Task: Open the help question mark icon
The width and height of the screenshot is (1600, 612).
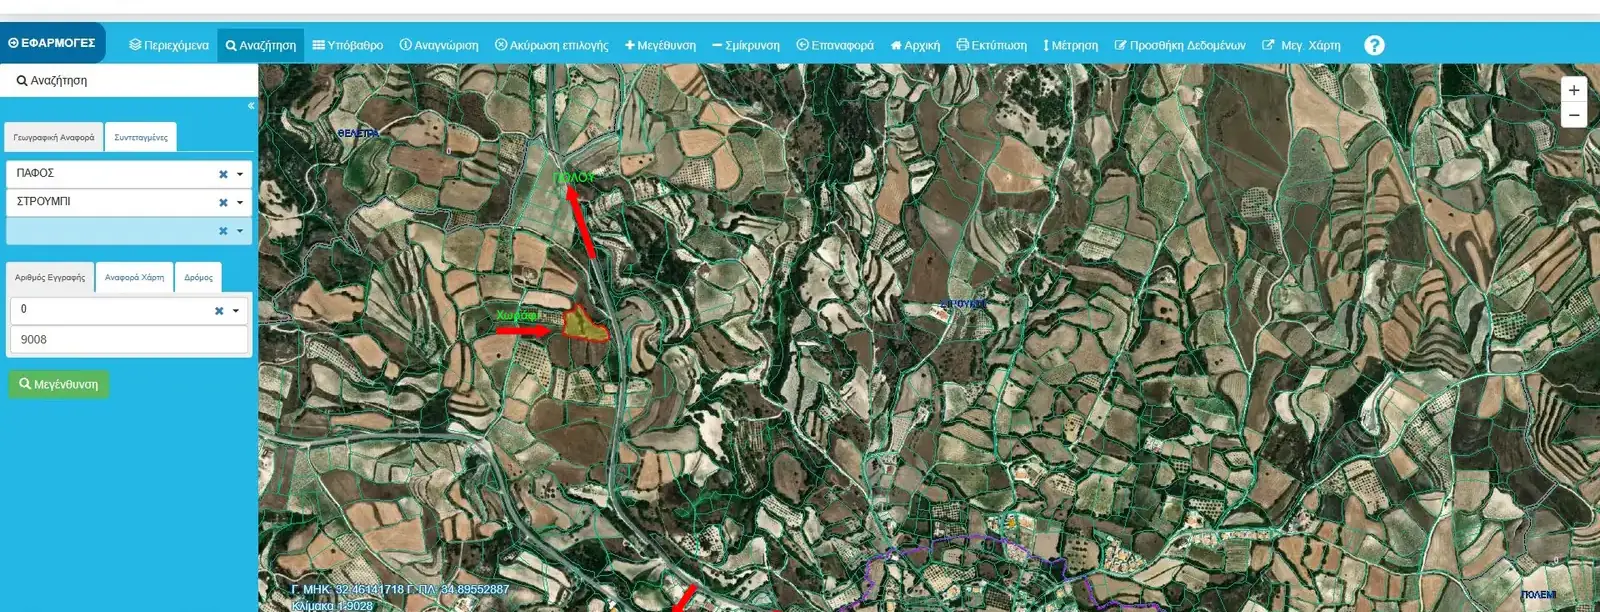Action: 1375,45
